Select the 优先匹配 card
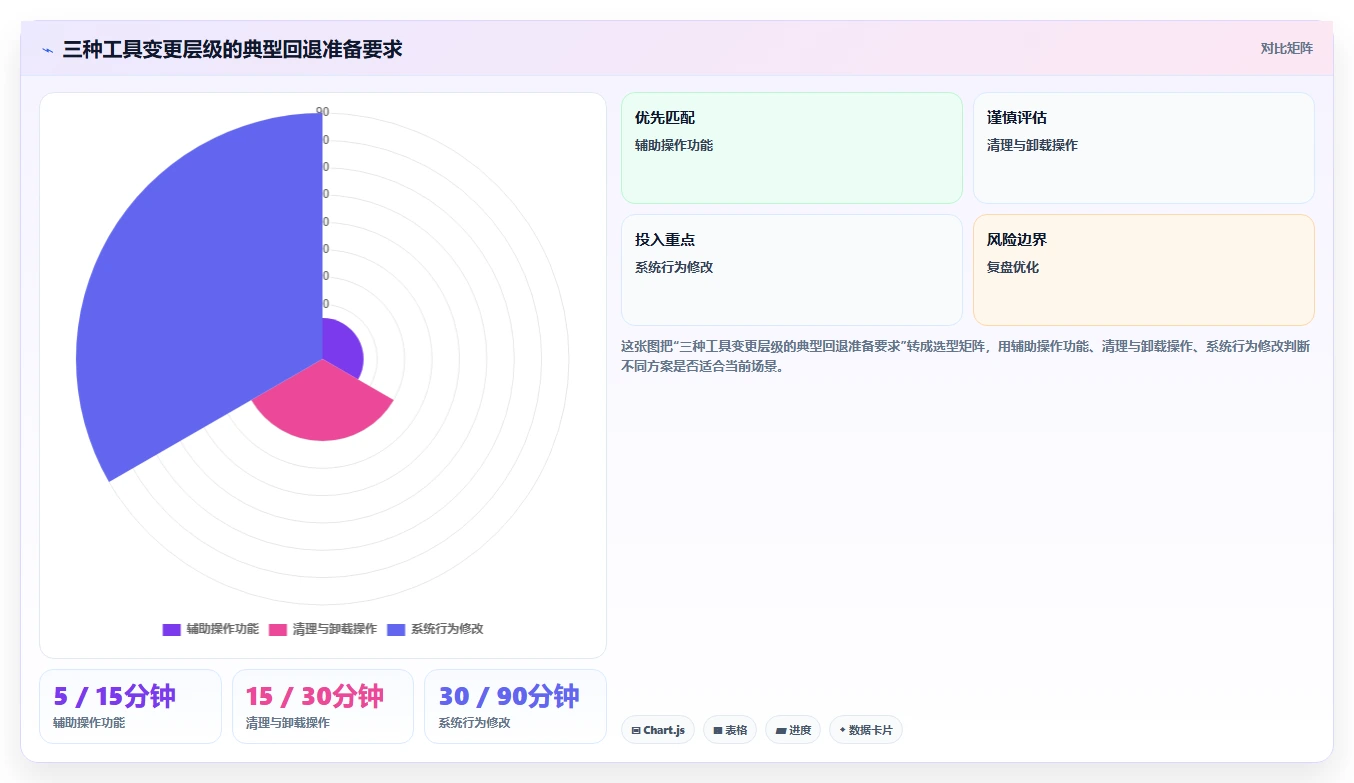 (x=791, y=148)
